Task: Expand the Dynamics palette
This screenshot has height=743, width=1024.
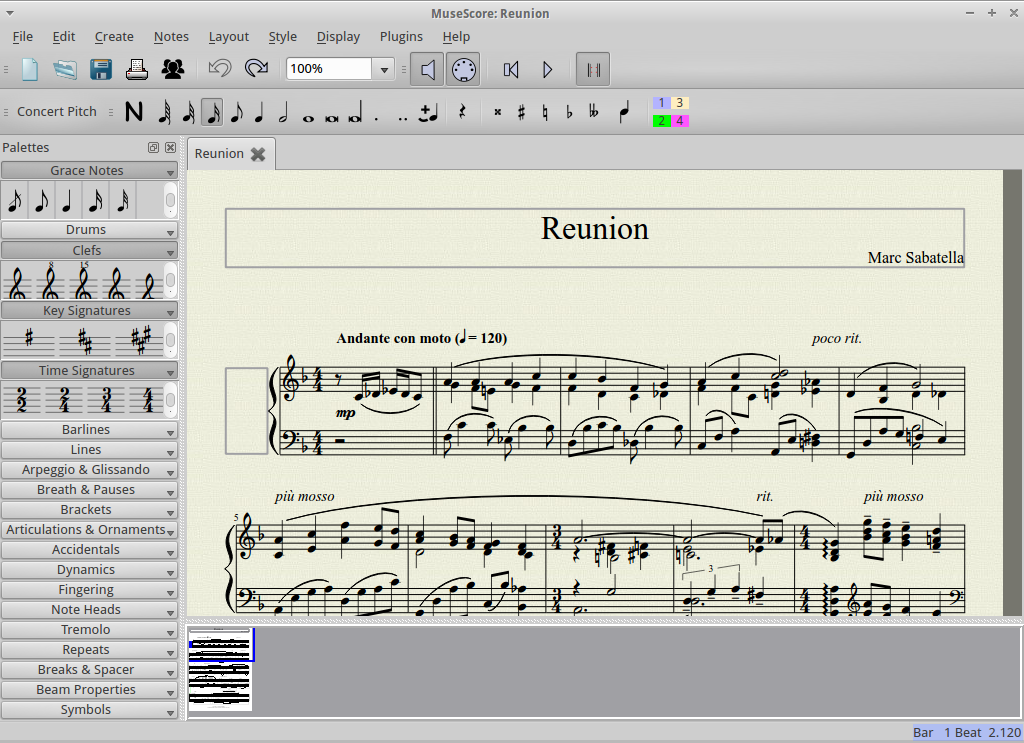Action: (x=89, y=570)
